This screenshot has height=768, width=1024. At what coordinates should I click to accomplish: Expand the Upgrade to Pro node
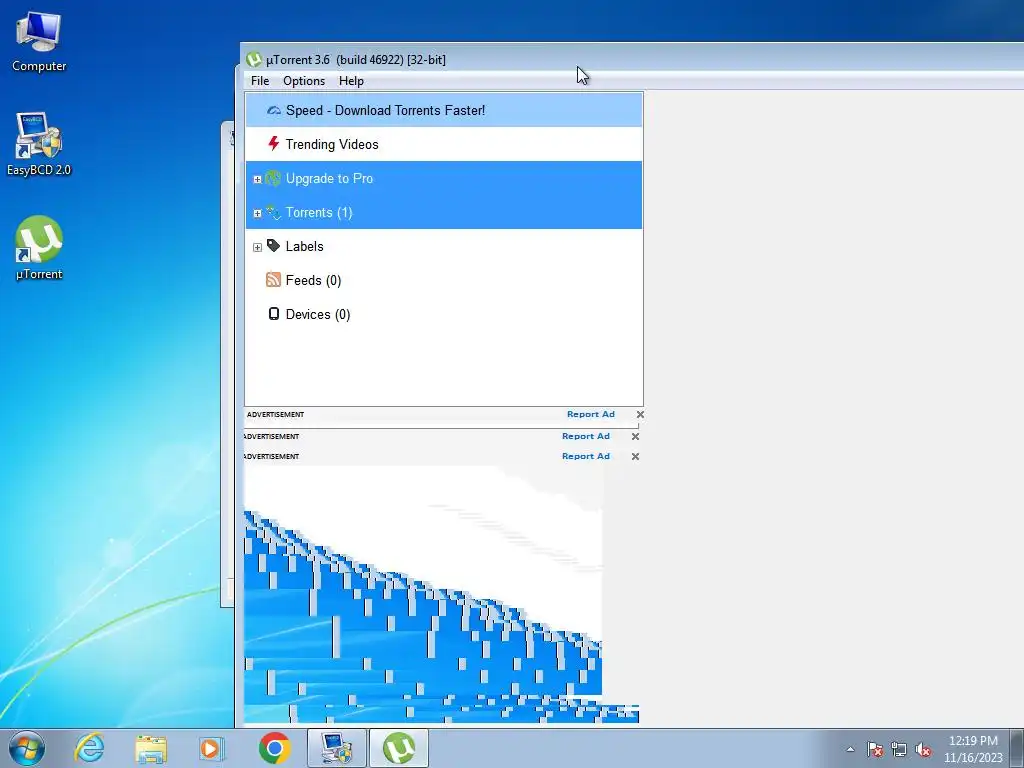tap(257, 179)
